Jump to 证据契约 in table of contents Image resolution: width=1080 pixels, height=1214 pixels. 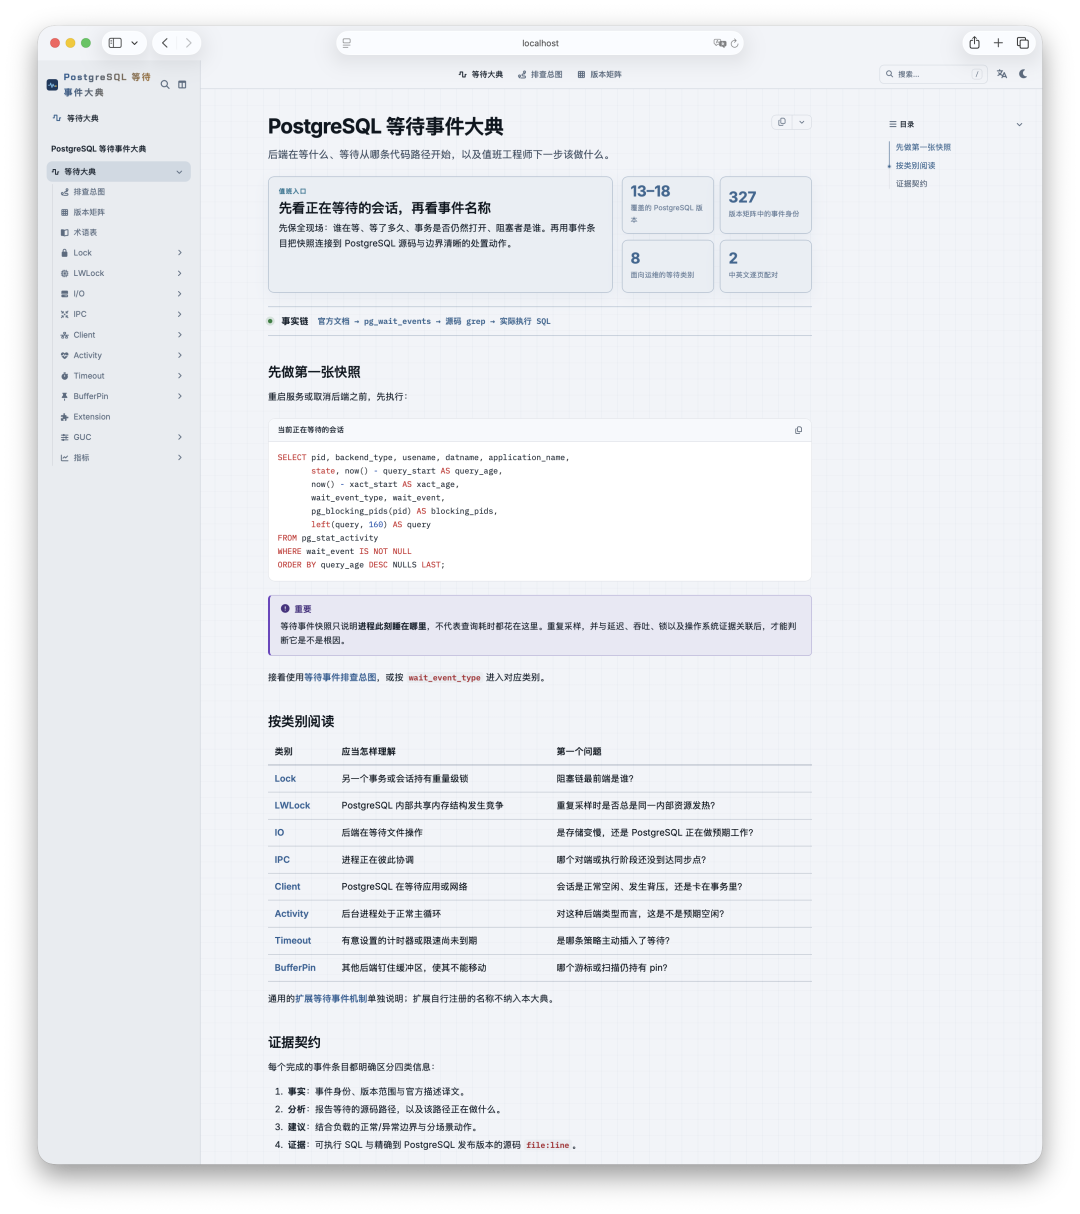[911, 184]
